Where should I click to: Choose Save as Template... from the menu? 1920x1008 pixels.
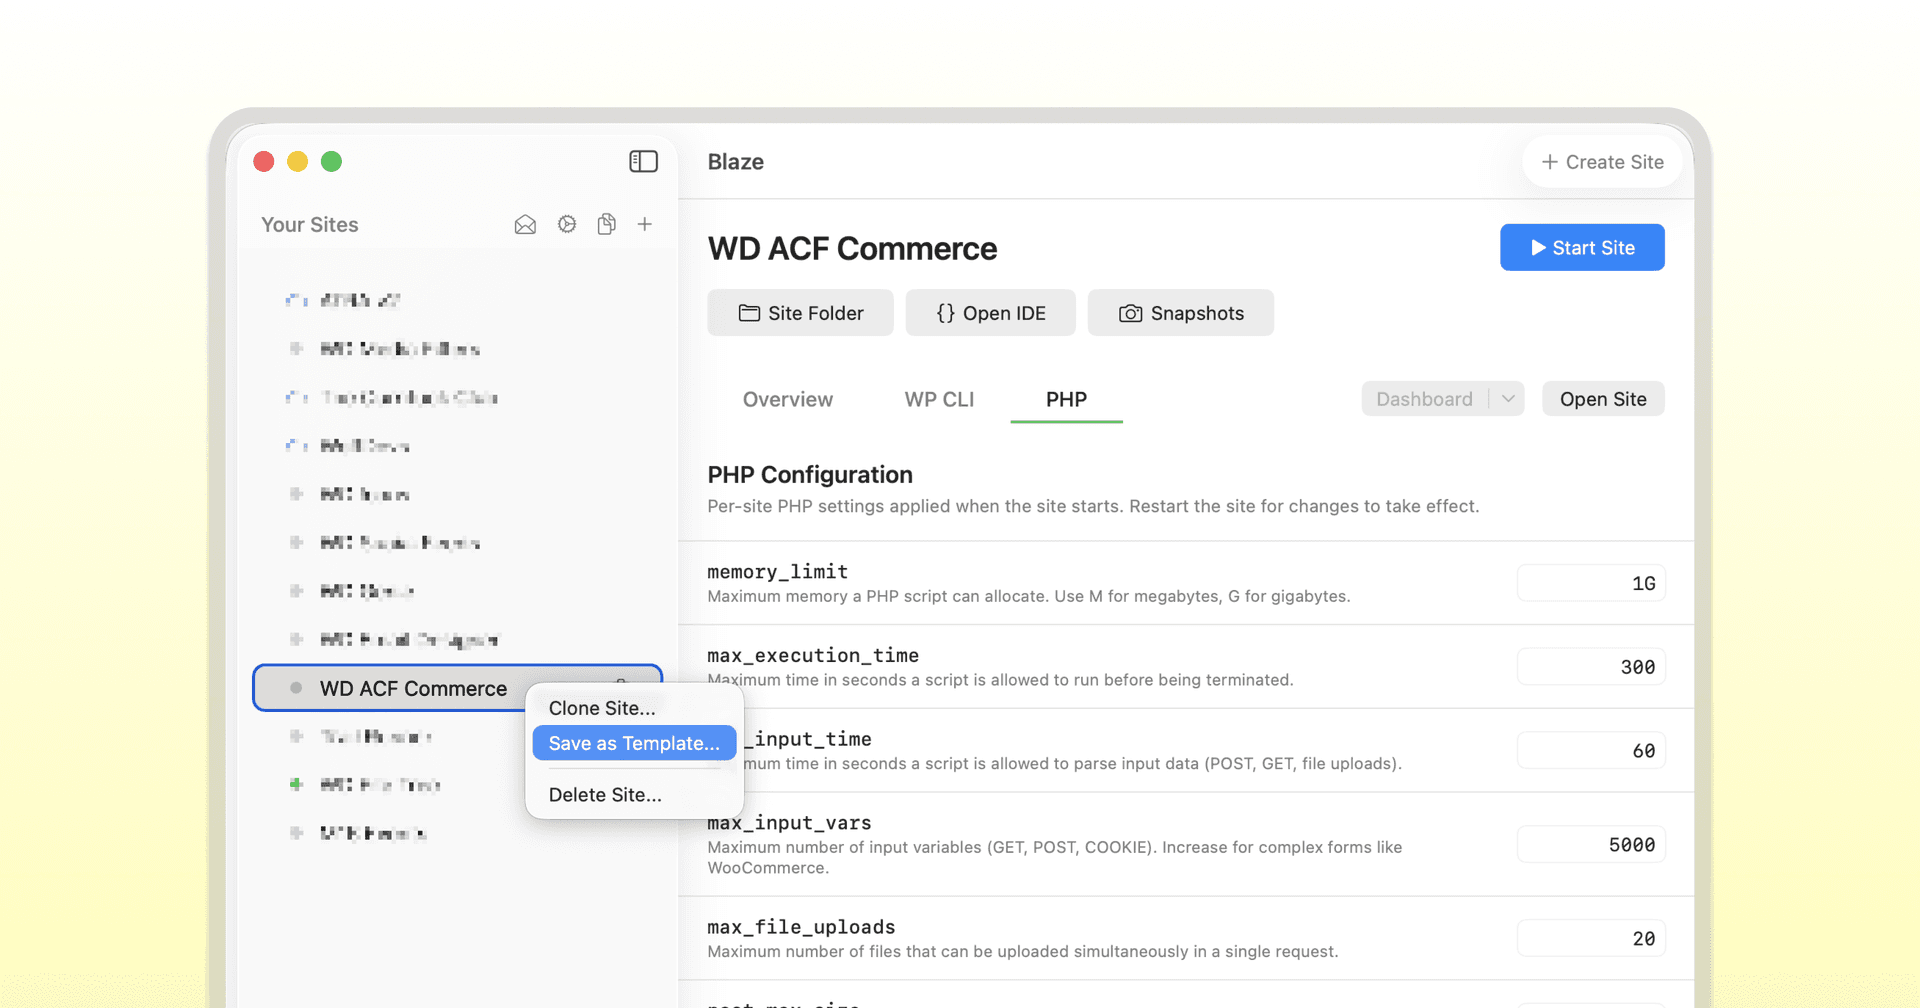[x=634, y=743]
